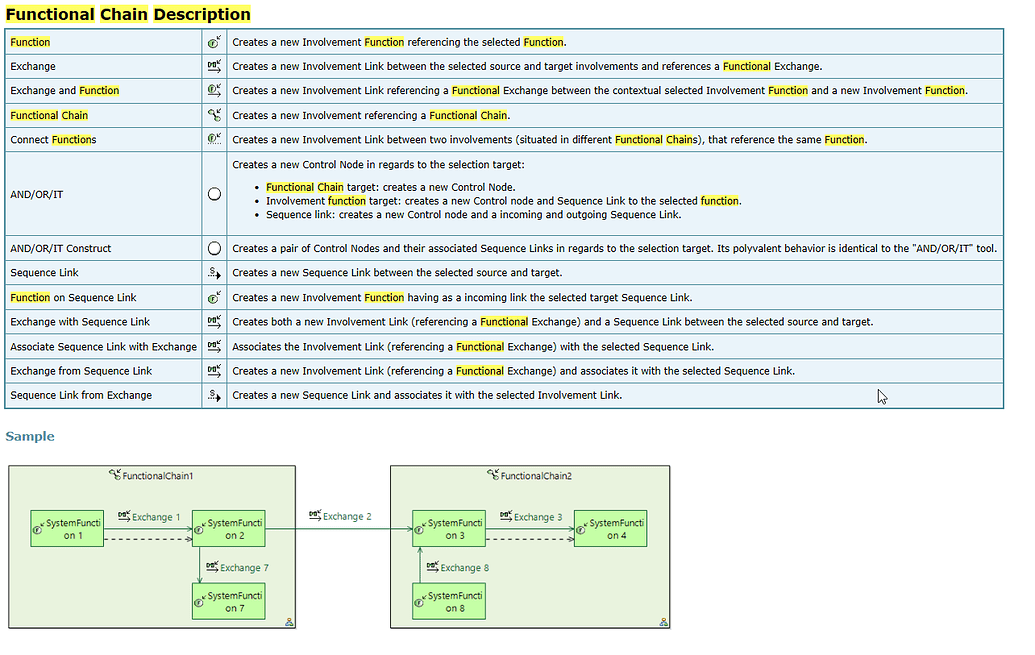The height and width of the screenshot is (655, 1035).
Task: Click the Functional Chain Description heading
Action: tap(128, 14)
